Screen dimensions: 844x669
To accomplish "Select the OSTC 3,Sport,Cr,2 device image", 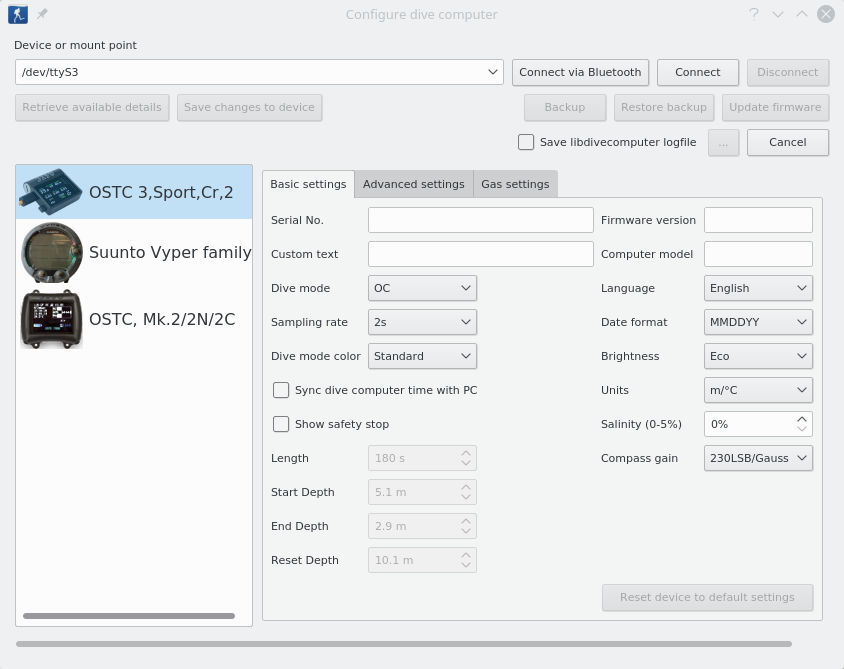I will (52, 192).
